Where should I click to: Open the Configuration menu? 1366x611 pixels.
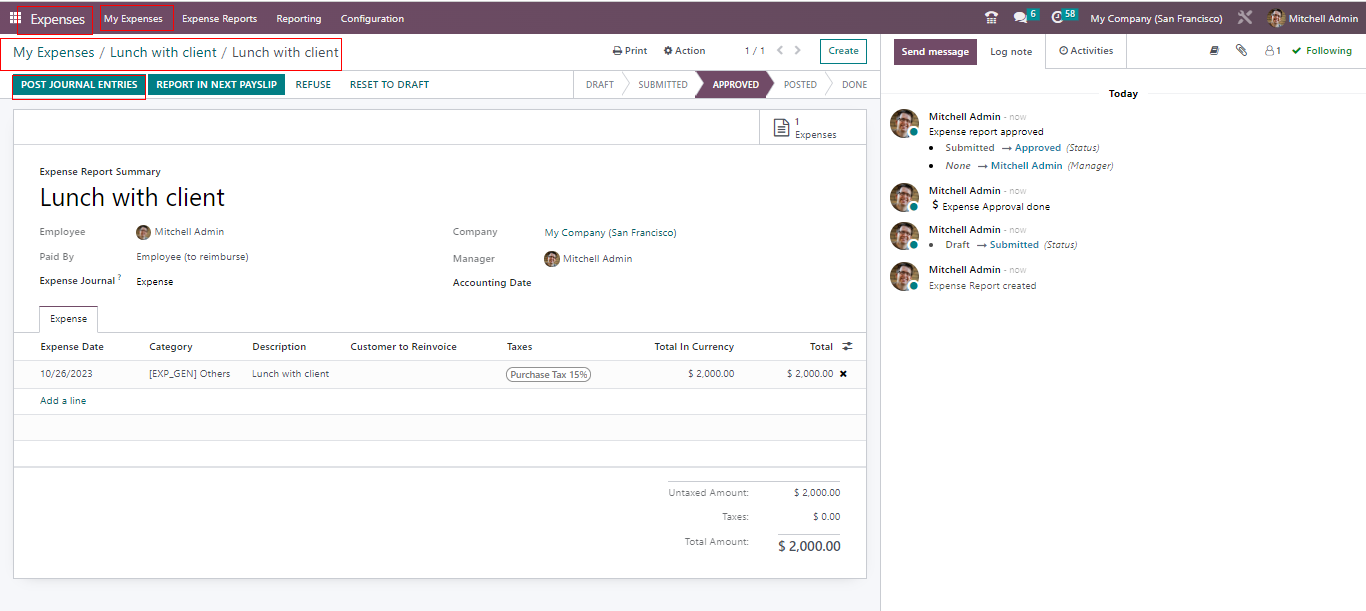click(372, 19)
